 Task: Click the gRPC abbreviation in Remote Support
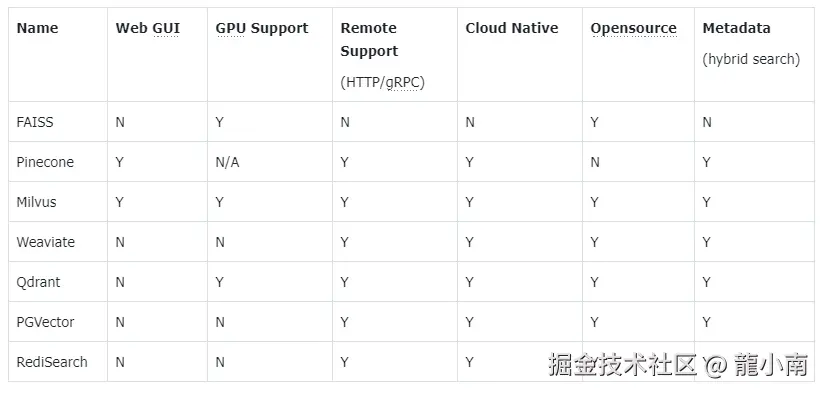(x=405, y=83)
